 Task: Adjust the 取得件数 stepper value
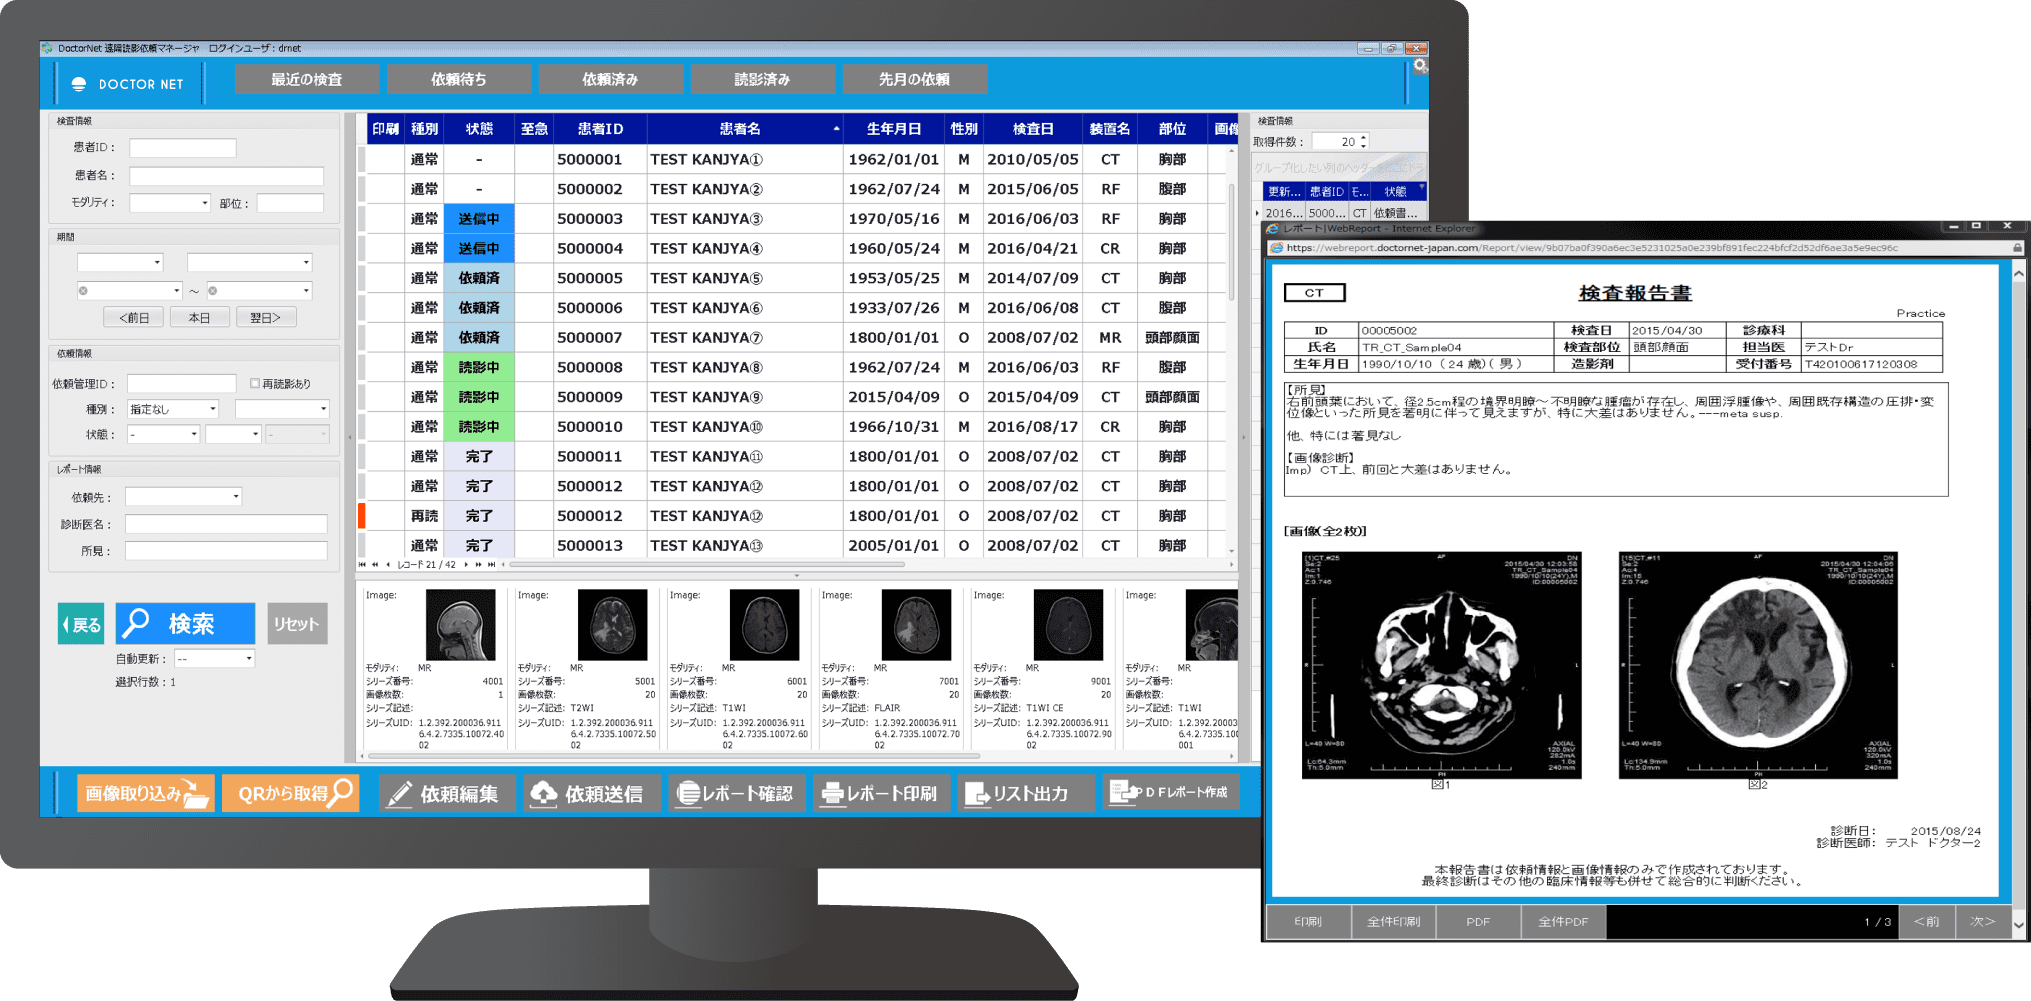coord(1363,142)
